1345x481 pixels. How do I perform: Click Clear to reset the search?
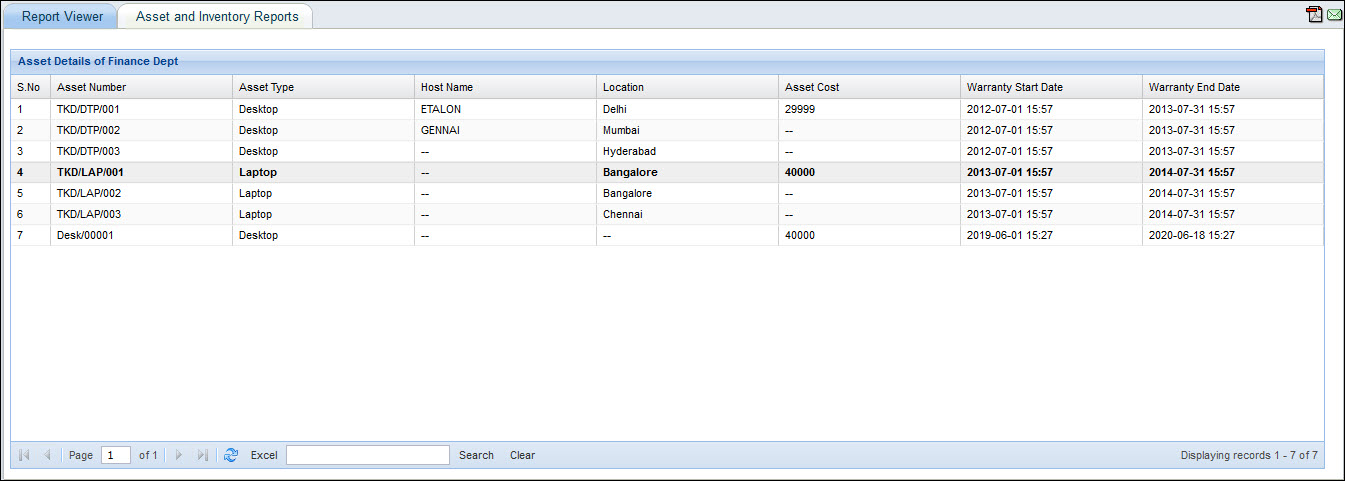522,455
